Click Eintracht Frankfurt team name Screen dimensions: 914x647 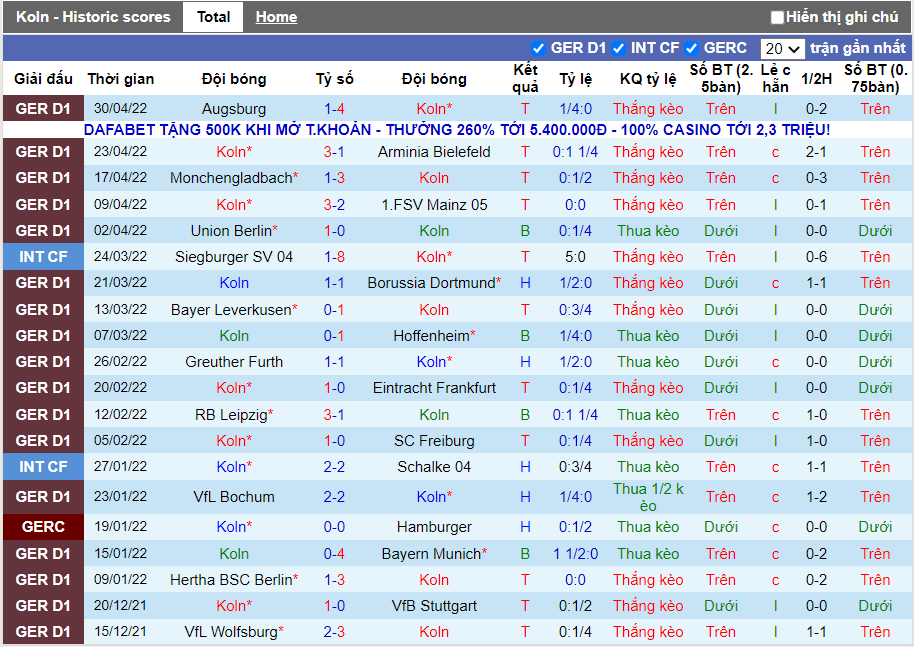pos(434,388)
